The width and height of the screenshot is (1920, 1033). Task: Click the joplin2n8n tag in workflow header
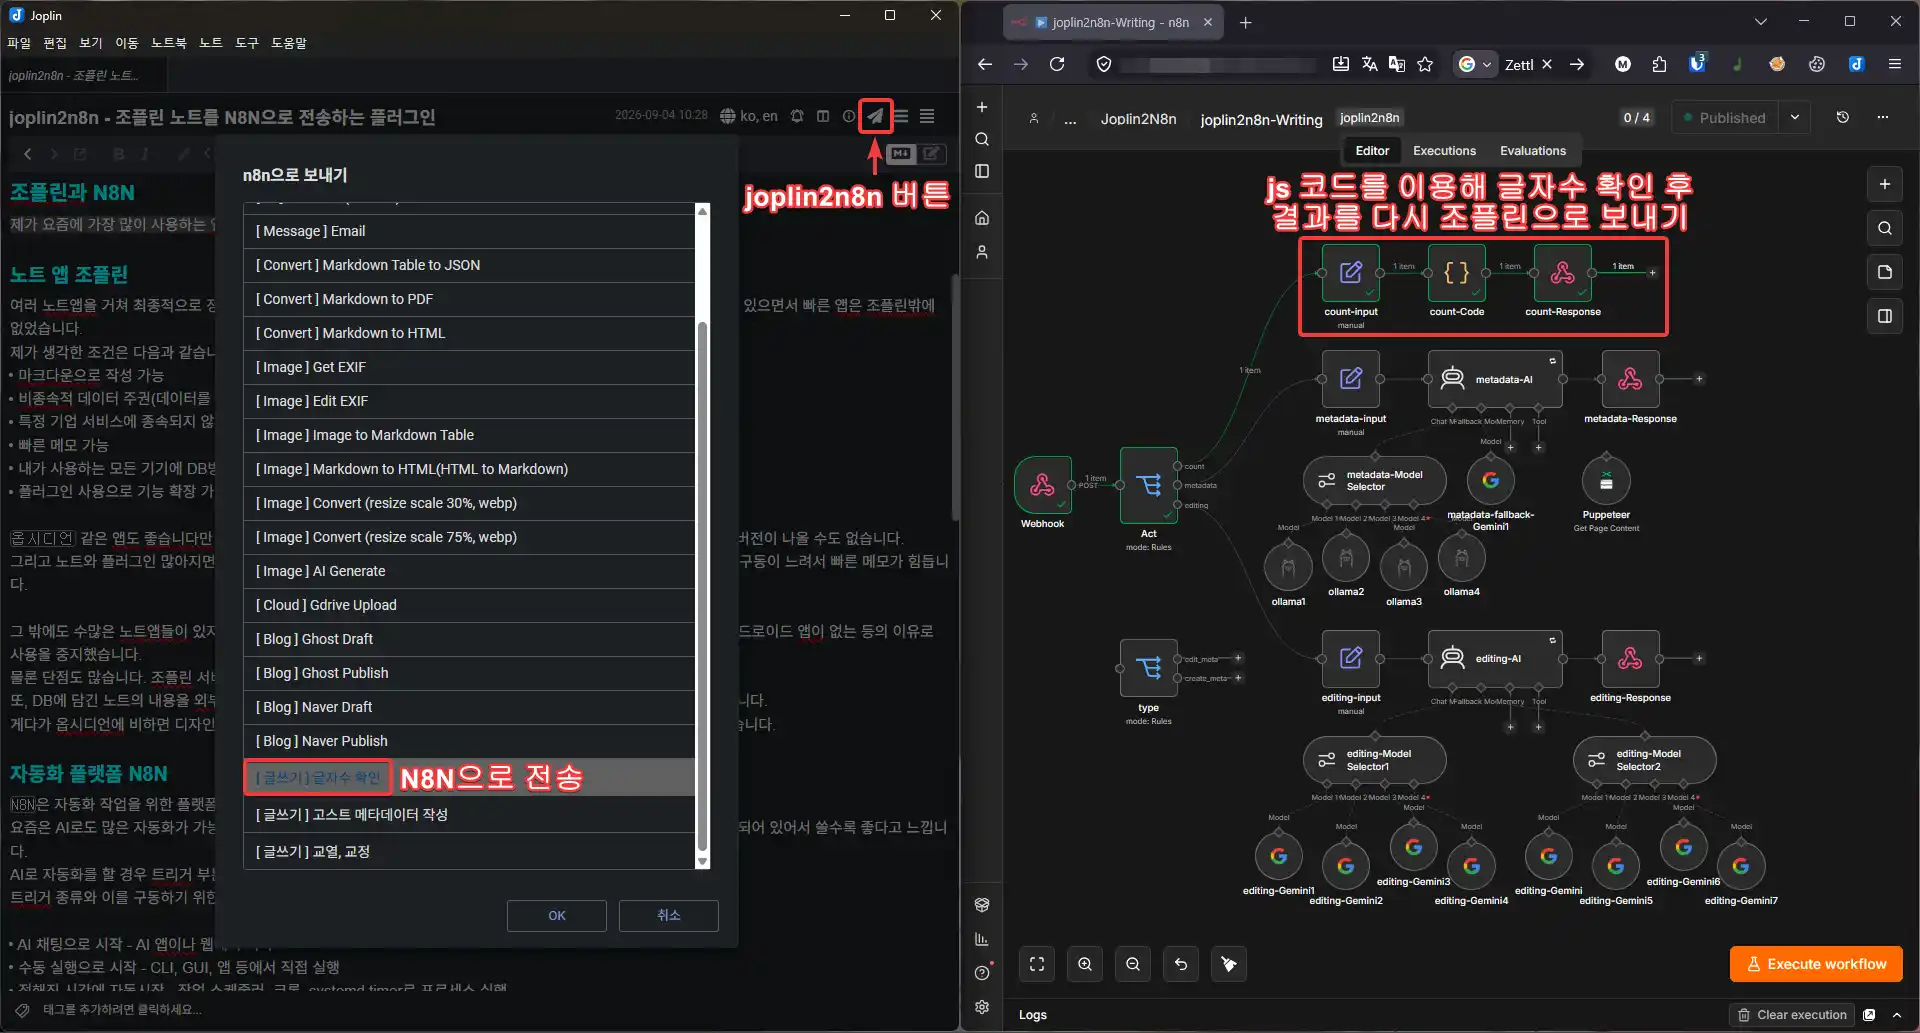tap(1369, 118)
